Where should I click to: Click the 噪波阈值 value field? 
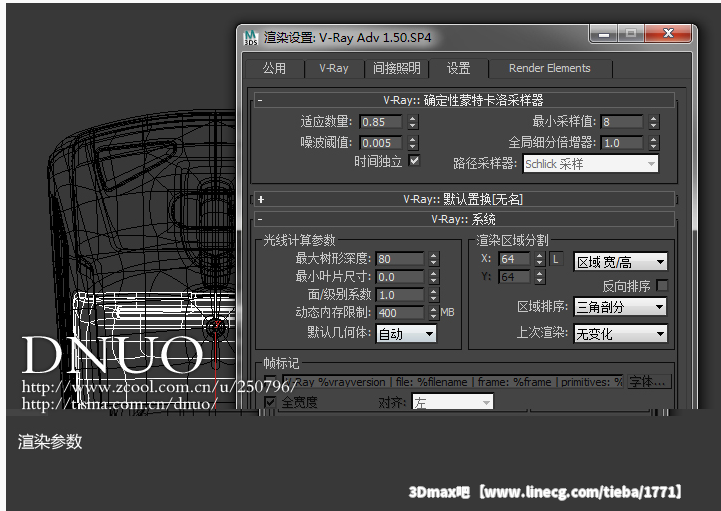(x=381, y=143)
